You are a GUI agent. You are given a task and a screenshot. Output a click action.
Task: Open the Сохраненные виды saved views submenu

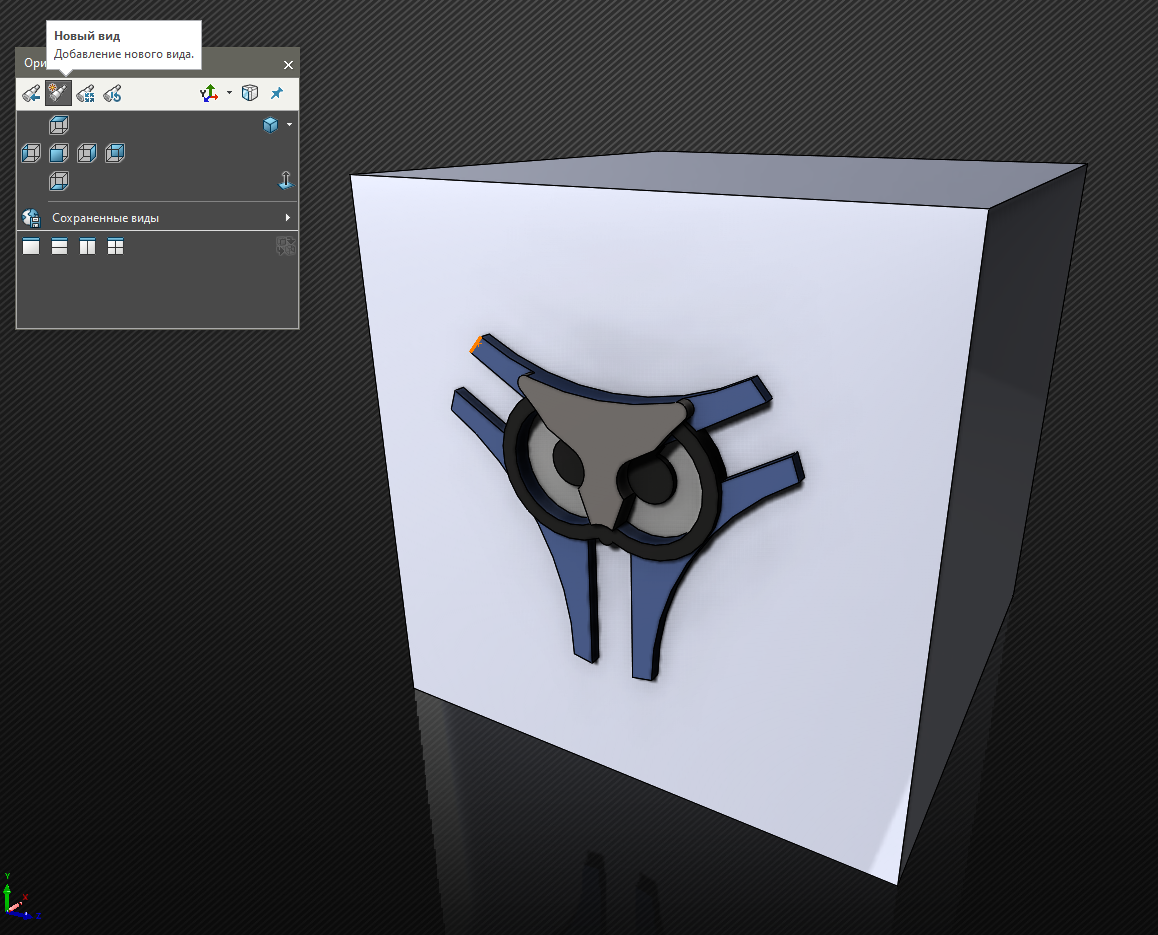(x=157, y=218)
